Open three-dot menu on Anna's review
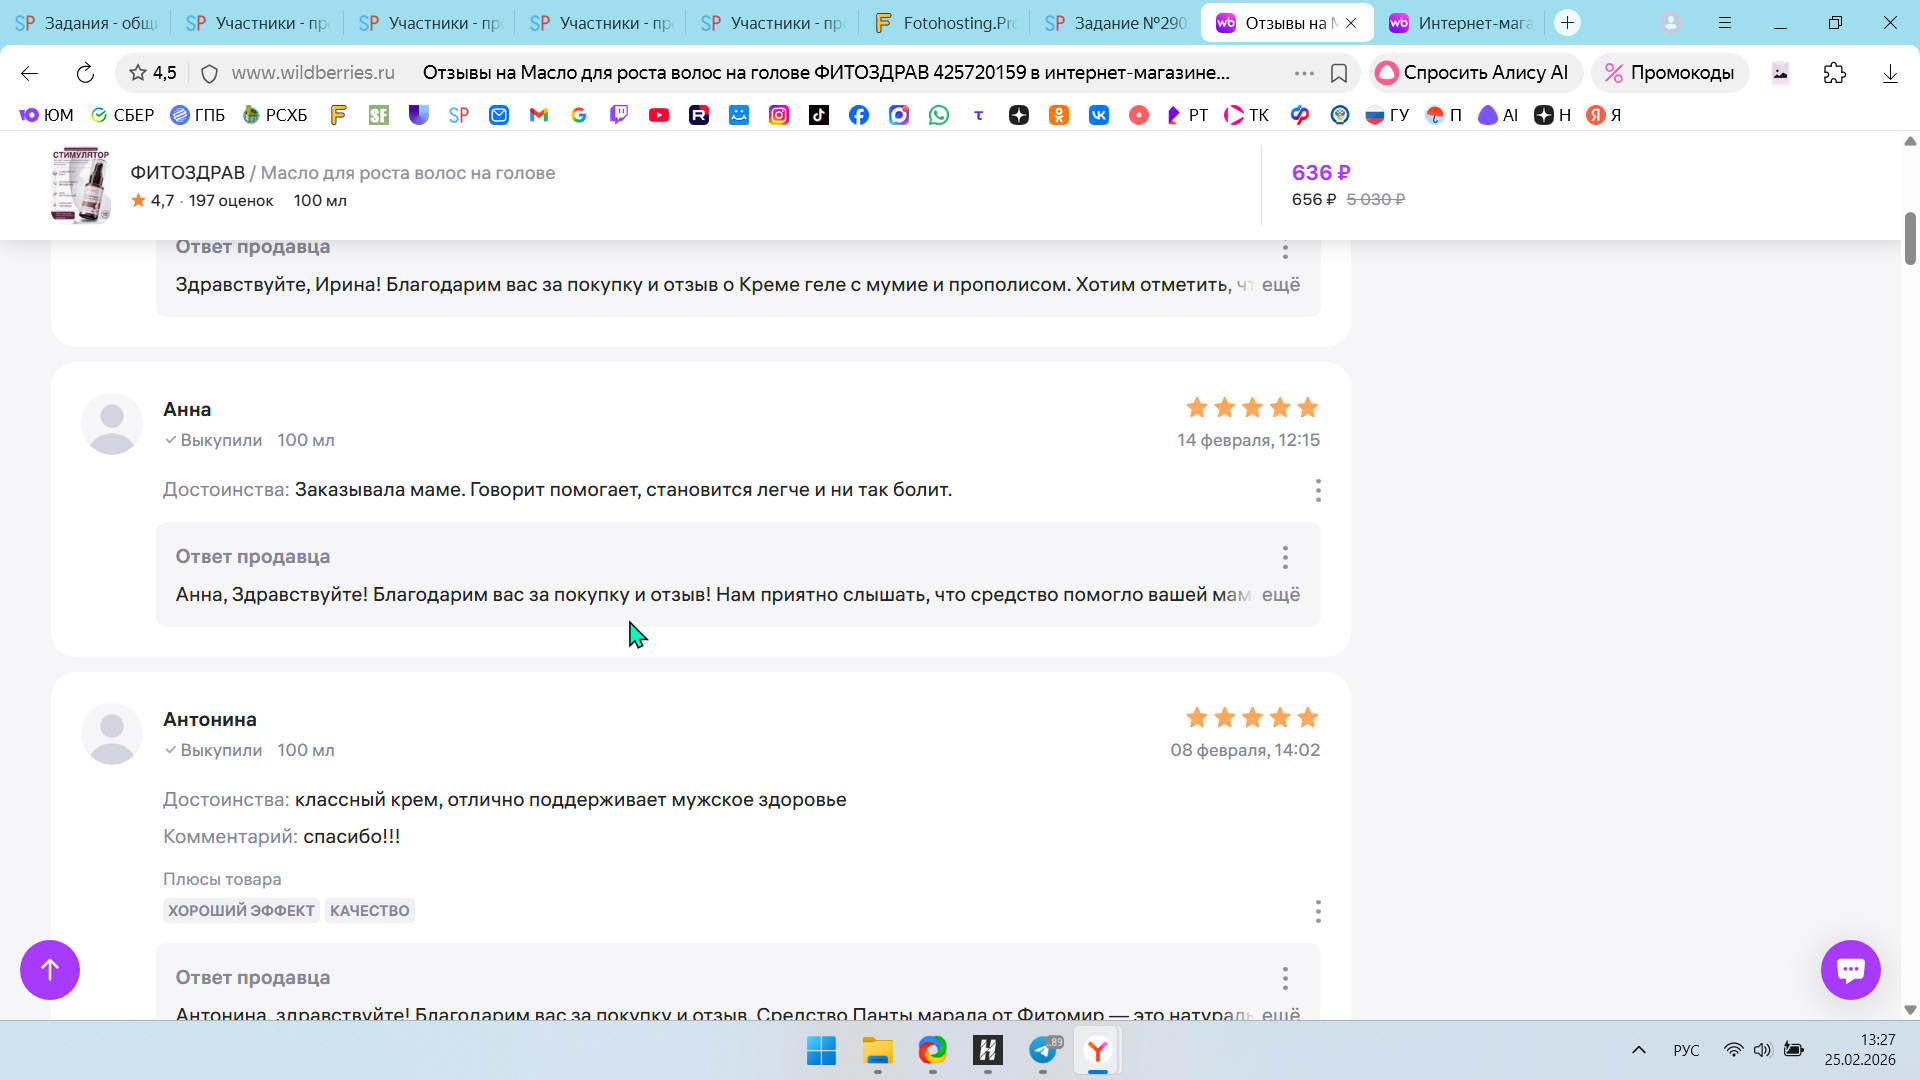1920x1080 pixels. click(x=1318, y=490)
